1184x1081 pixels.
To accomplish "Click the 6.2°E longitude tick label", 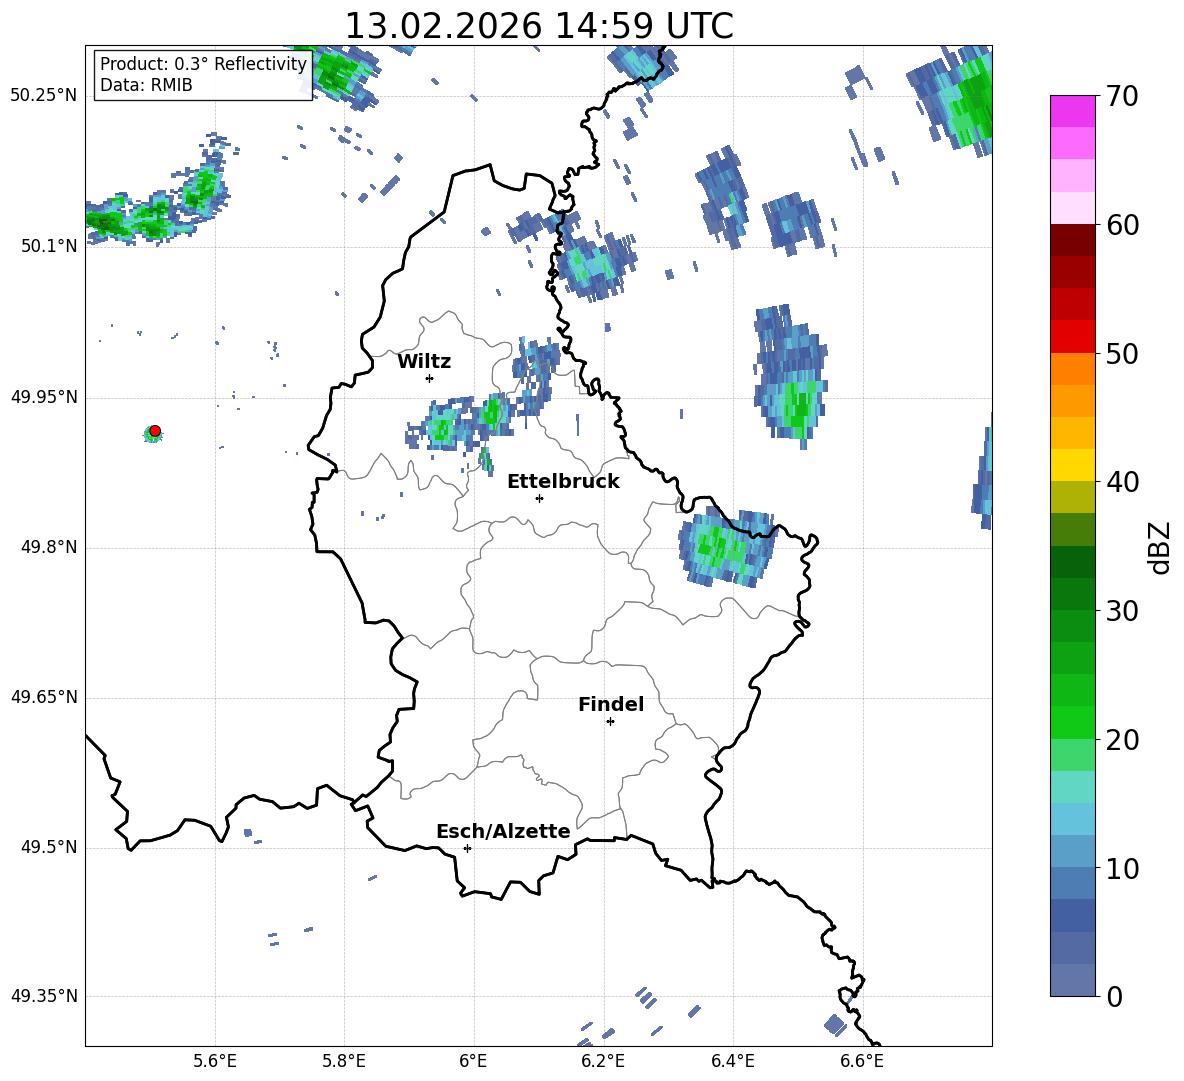I will [x=603, y=1061].
